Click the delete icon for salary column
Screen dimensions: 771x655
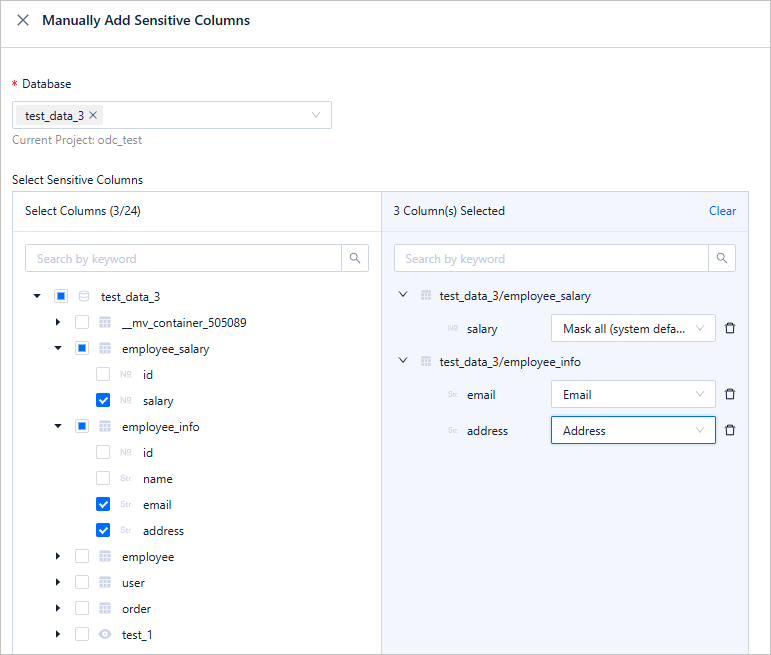point(730,328)
